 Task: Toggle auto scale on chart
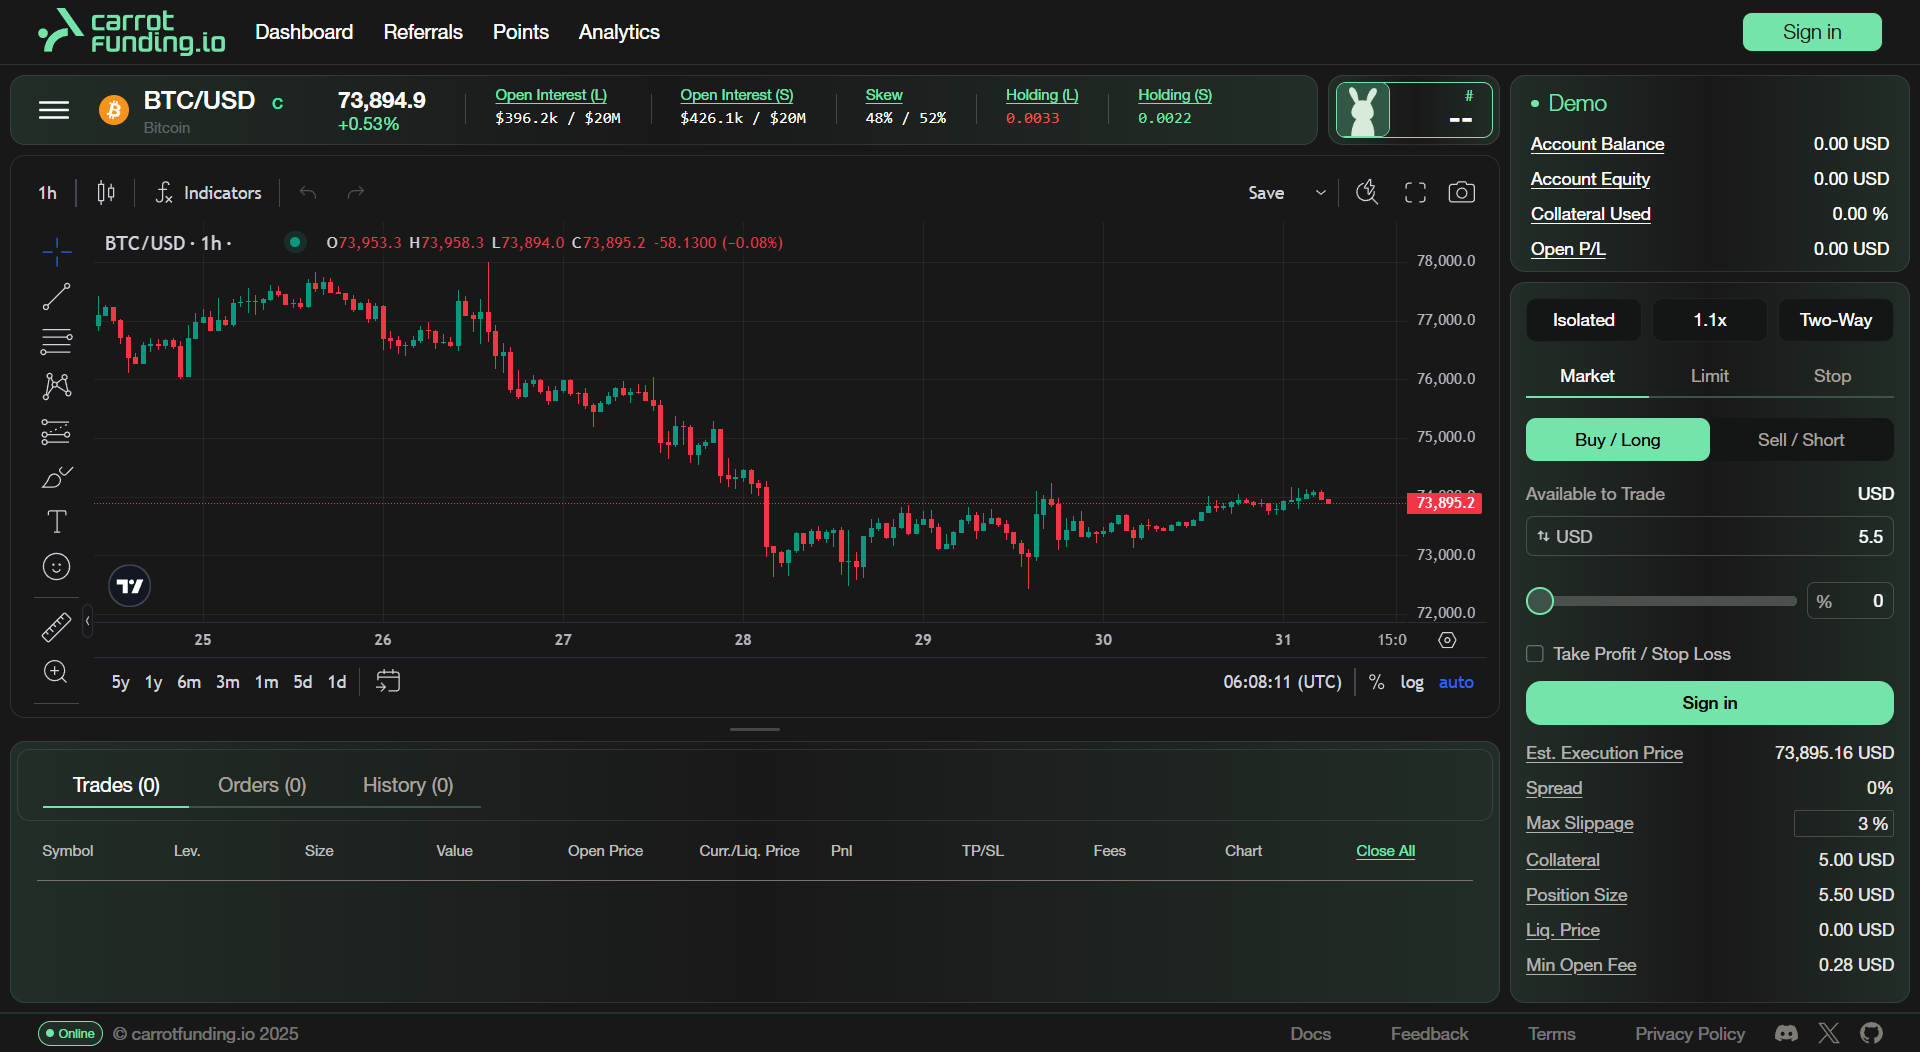(1456, 682)
